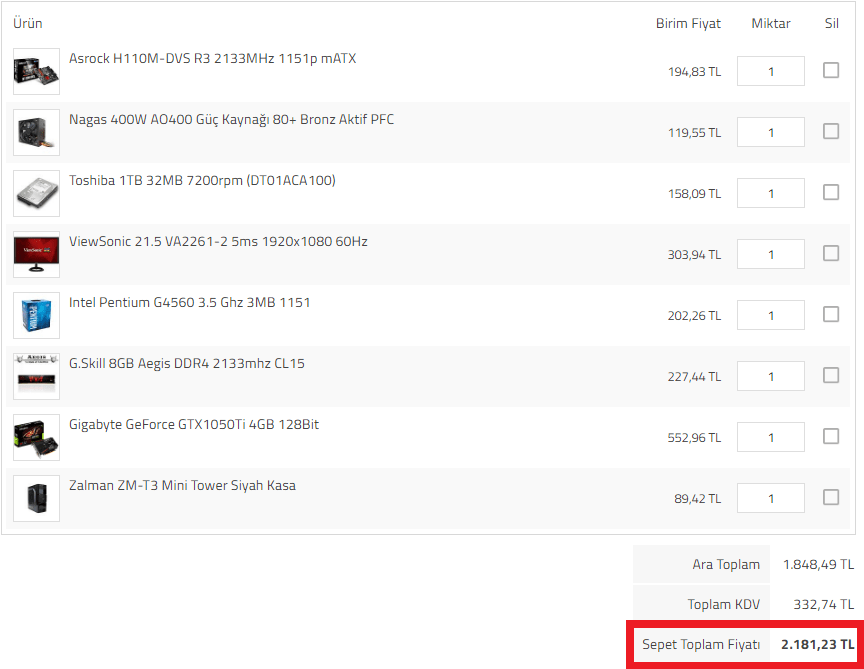
Task: Mark Gigabyte GTX1050Ti for deletion
Action: point(831,436)
